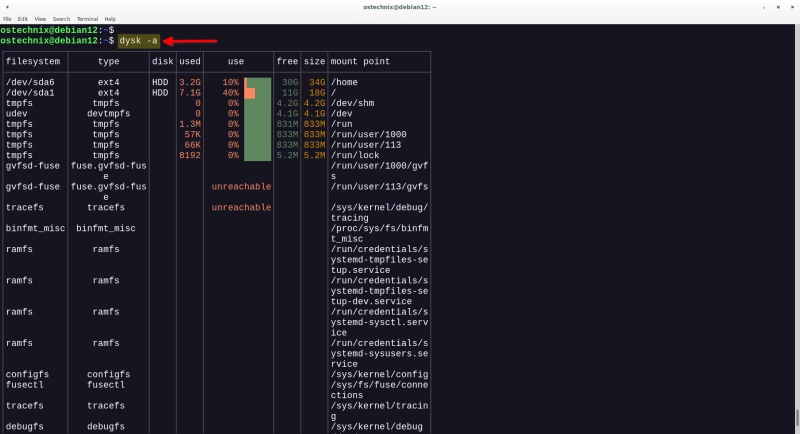This screenshot has width=800, height=434.
Task: Click the /run/user/113 mount point
Action: [x=366, y=145]
